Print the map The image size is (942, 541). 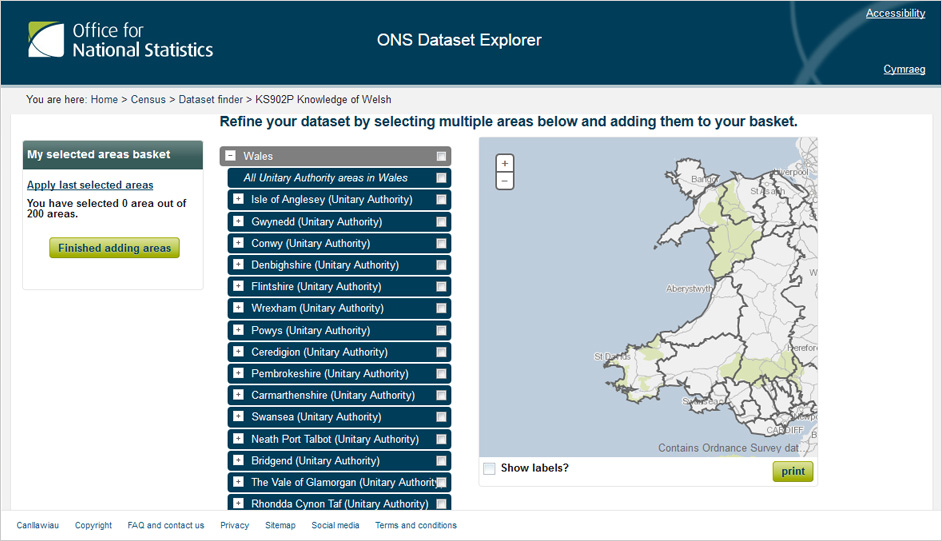pyautogui.click(x=793, y=471)
